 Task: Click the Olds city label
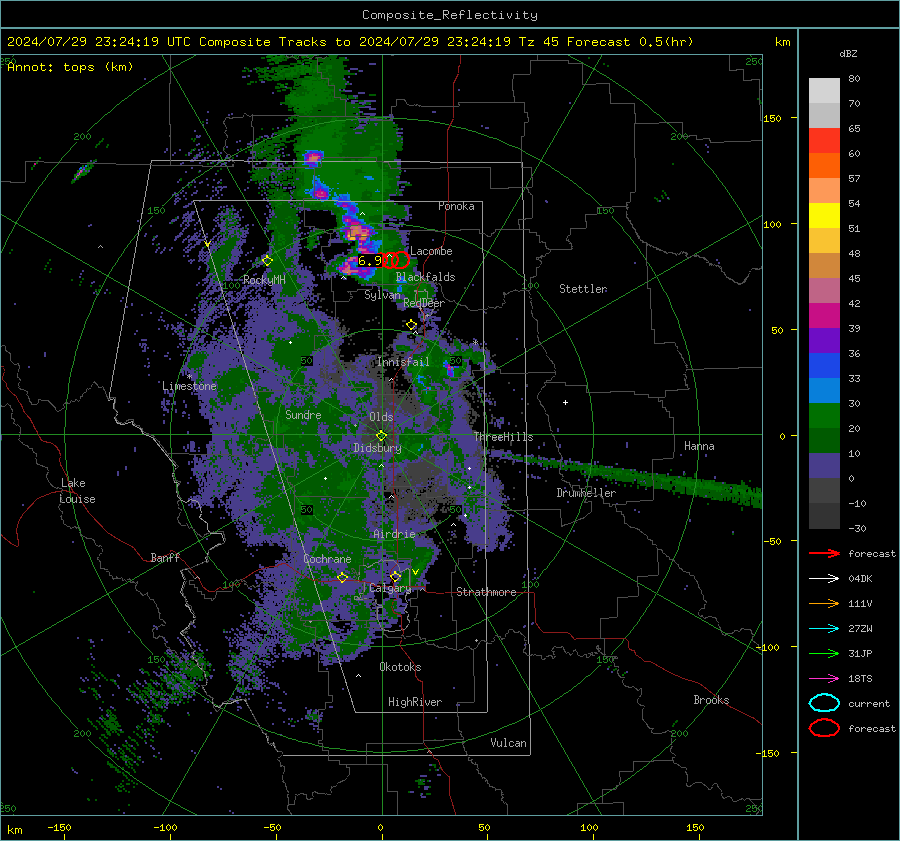click(381, 417)
